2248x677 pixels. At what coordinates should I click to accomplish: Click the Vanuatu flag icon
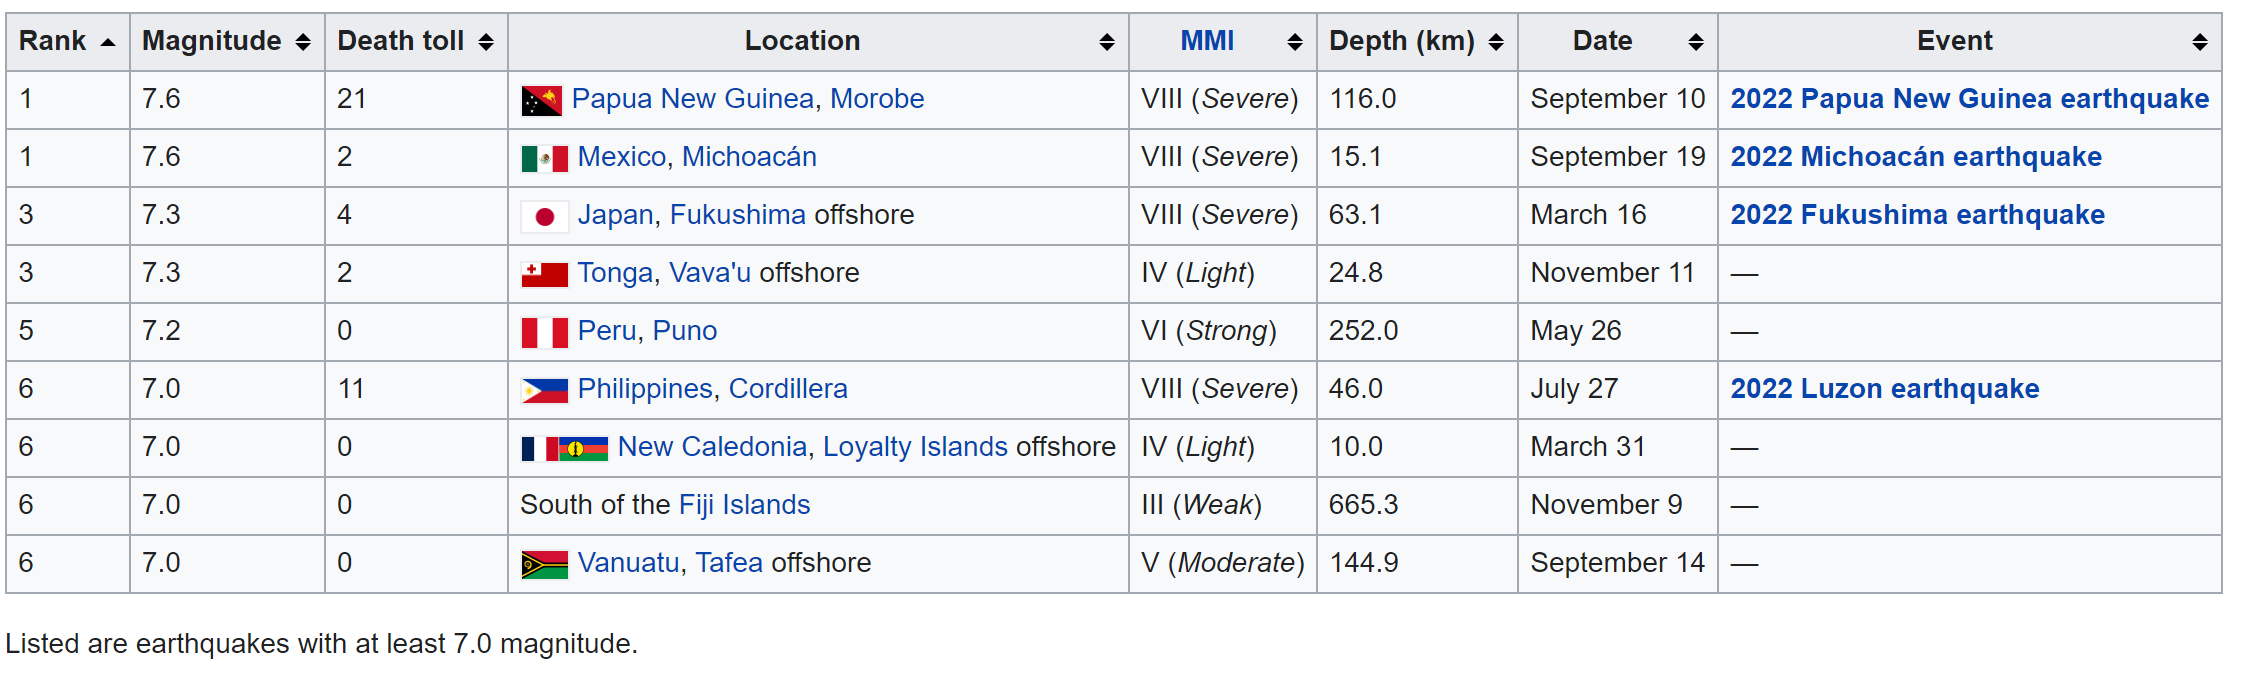click(x=544, y=564)
